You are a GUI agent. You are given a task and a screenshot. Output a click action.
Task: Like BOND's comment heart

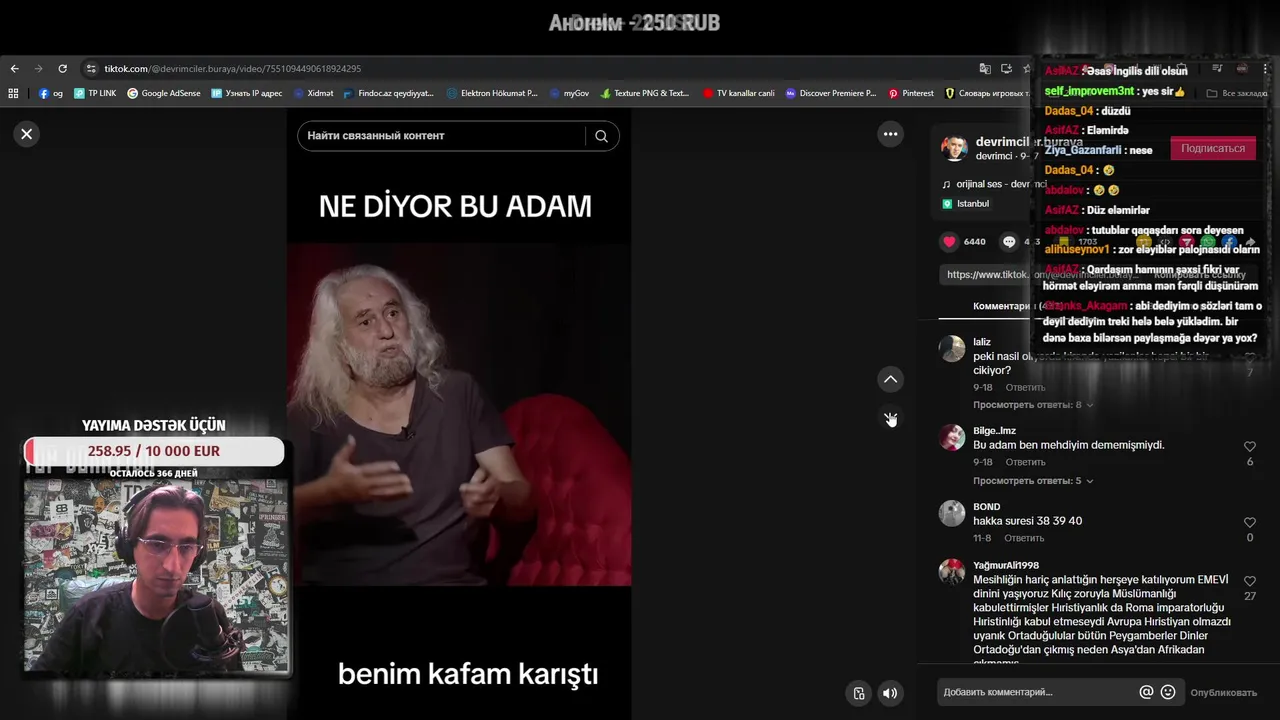(1250, 523)
